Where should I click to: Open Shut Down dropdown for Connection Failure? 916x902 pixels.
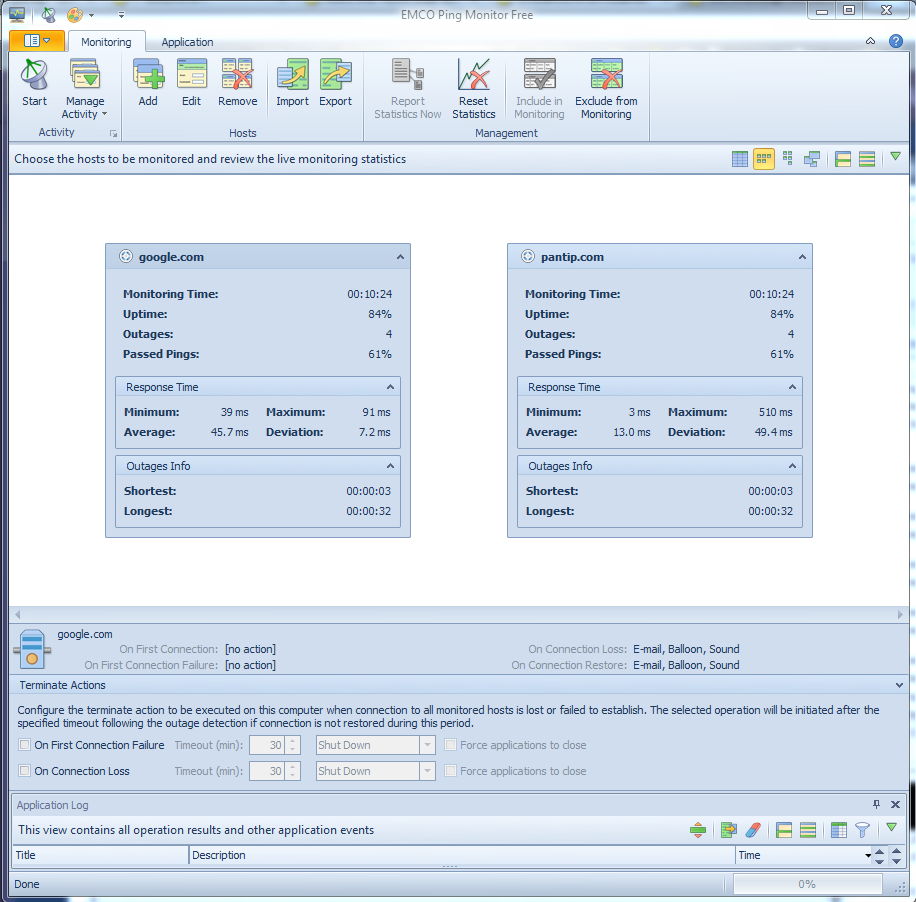[428, 745]
